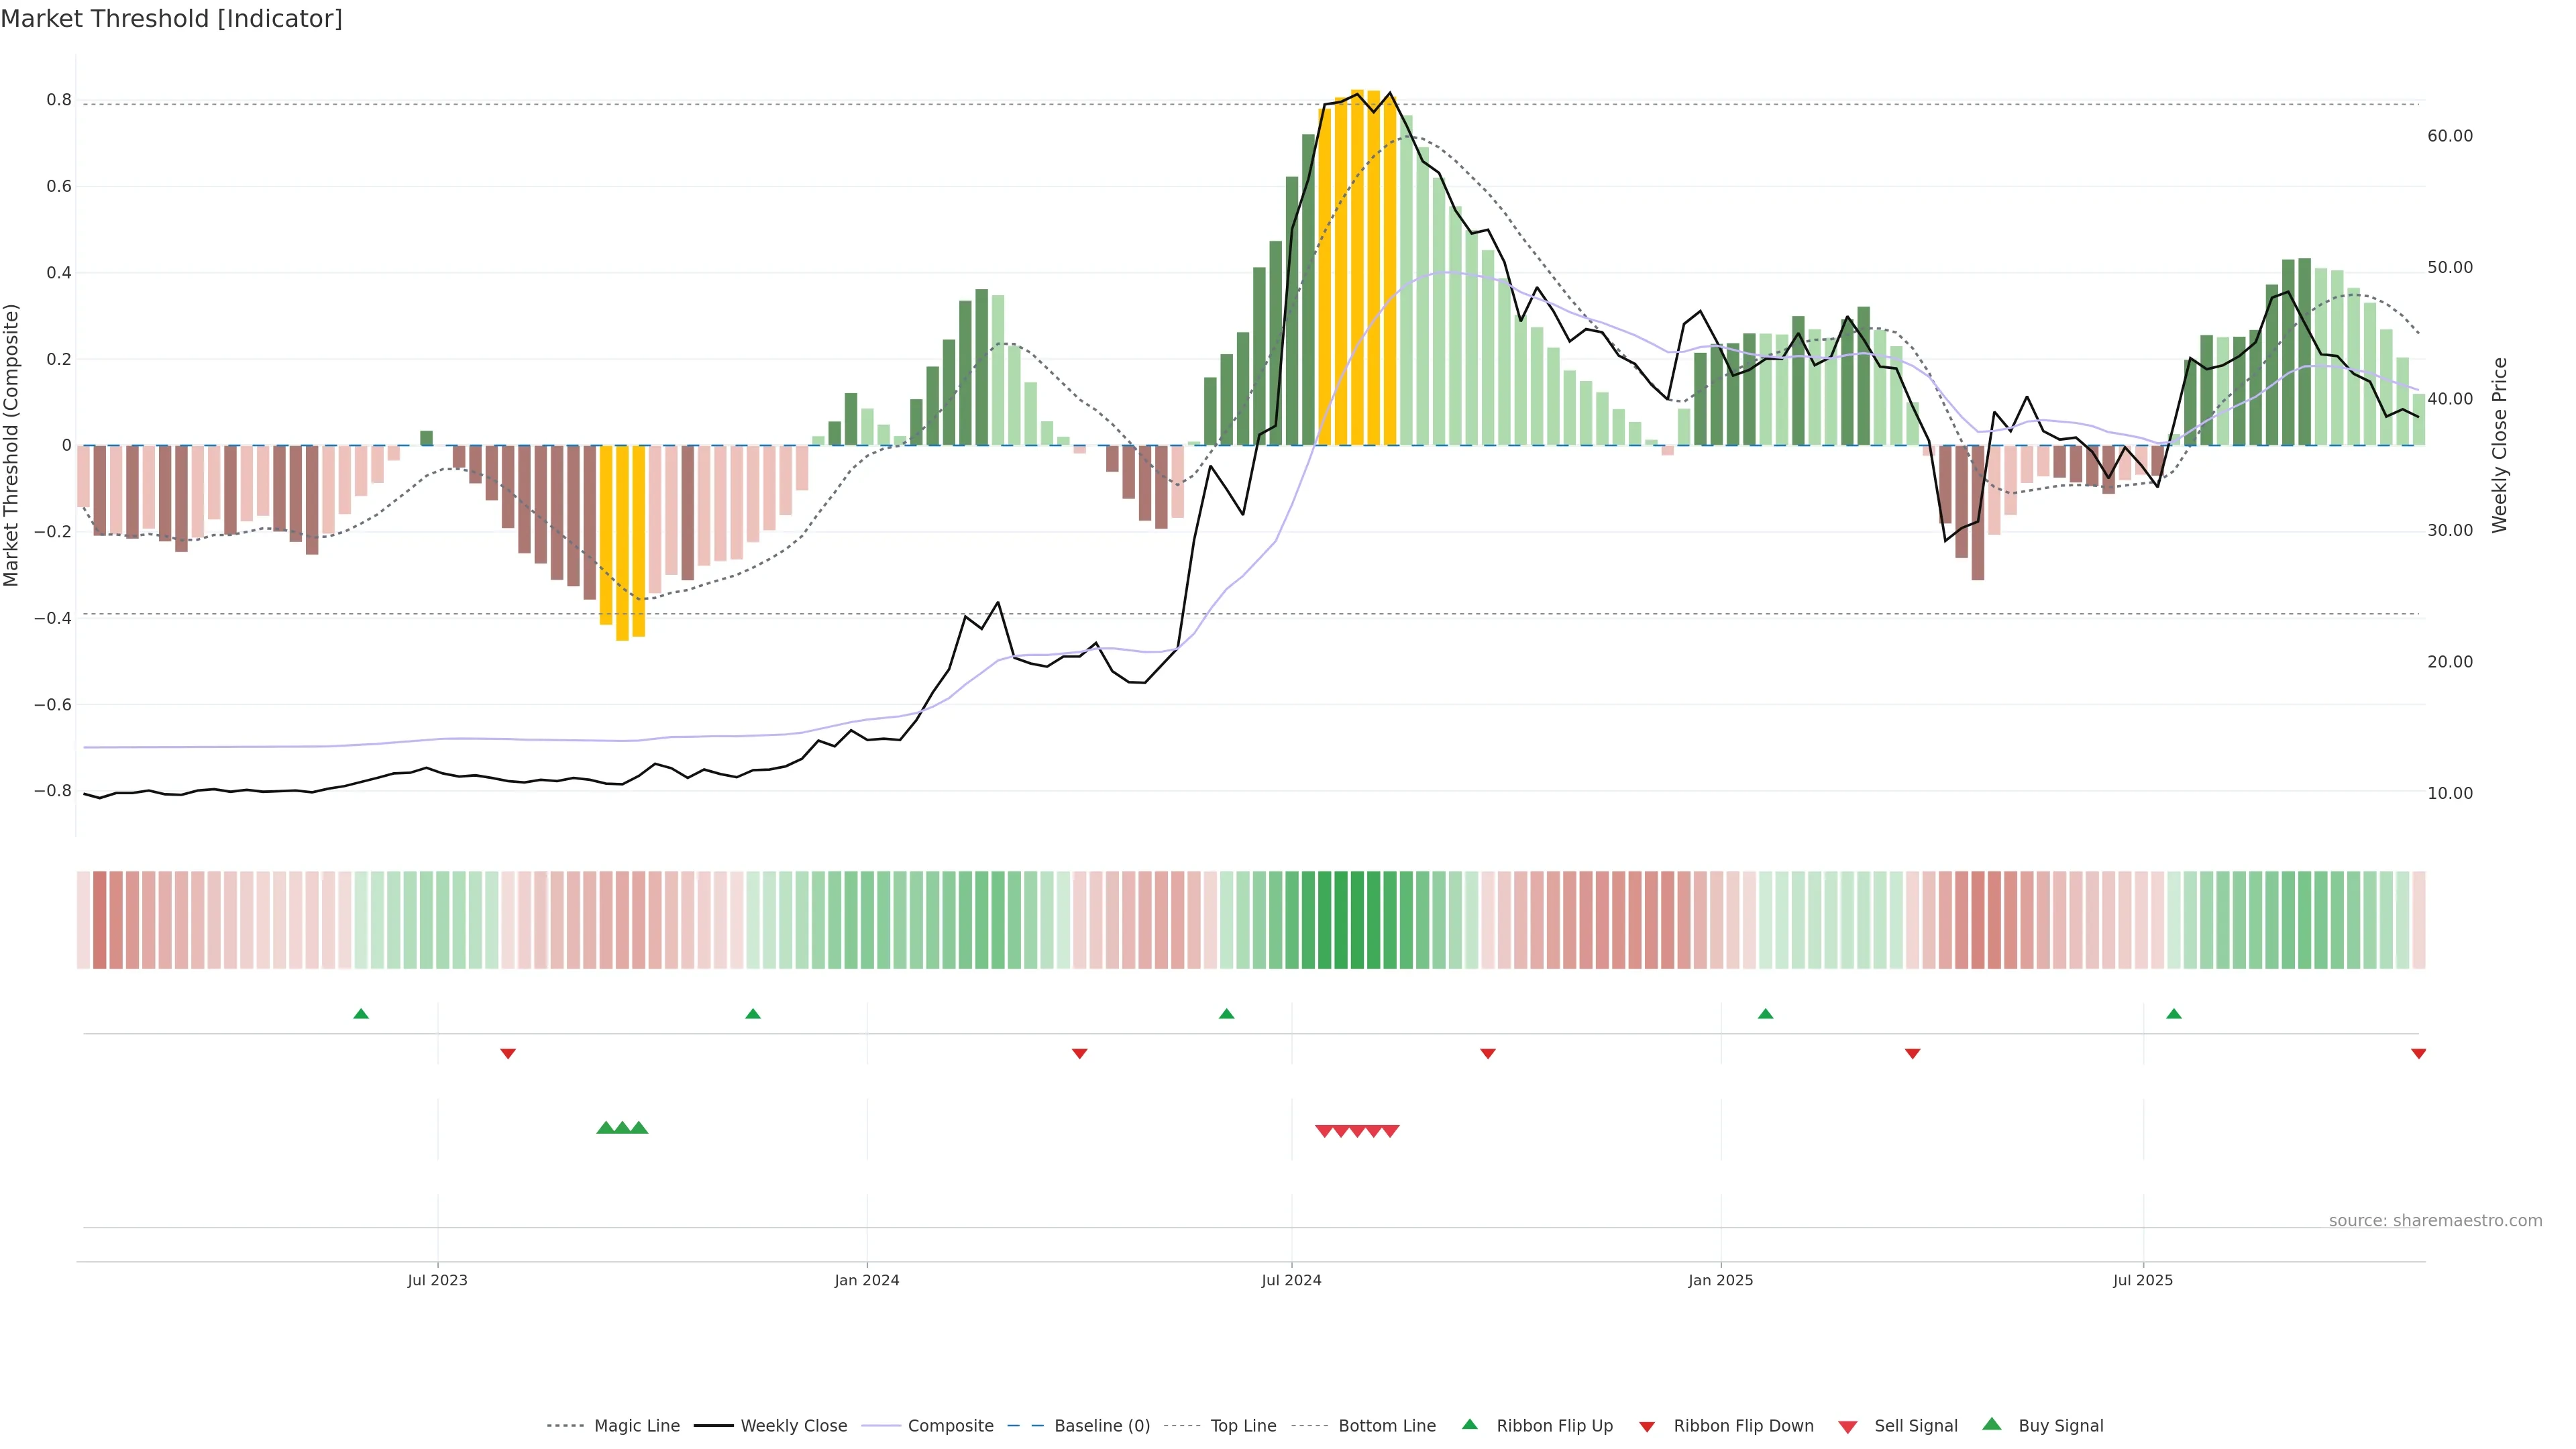Image resolution: width=2576 pixels, height=1449 pixels.
Task: Click the Jan 2025 x-axis label
Action: point(1720,1280)
